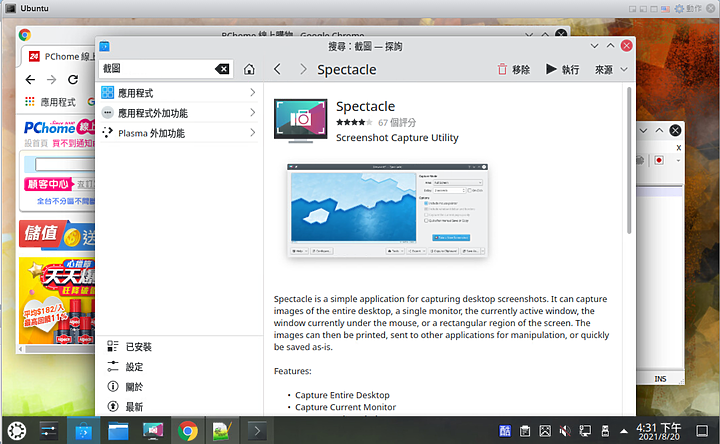Open clipboard tray icon
The width and height of the screenshot is (720, 444).
click(525, 431)
